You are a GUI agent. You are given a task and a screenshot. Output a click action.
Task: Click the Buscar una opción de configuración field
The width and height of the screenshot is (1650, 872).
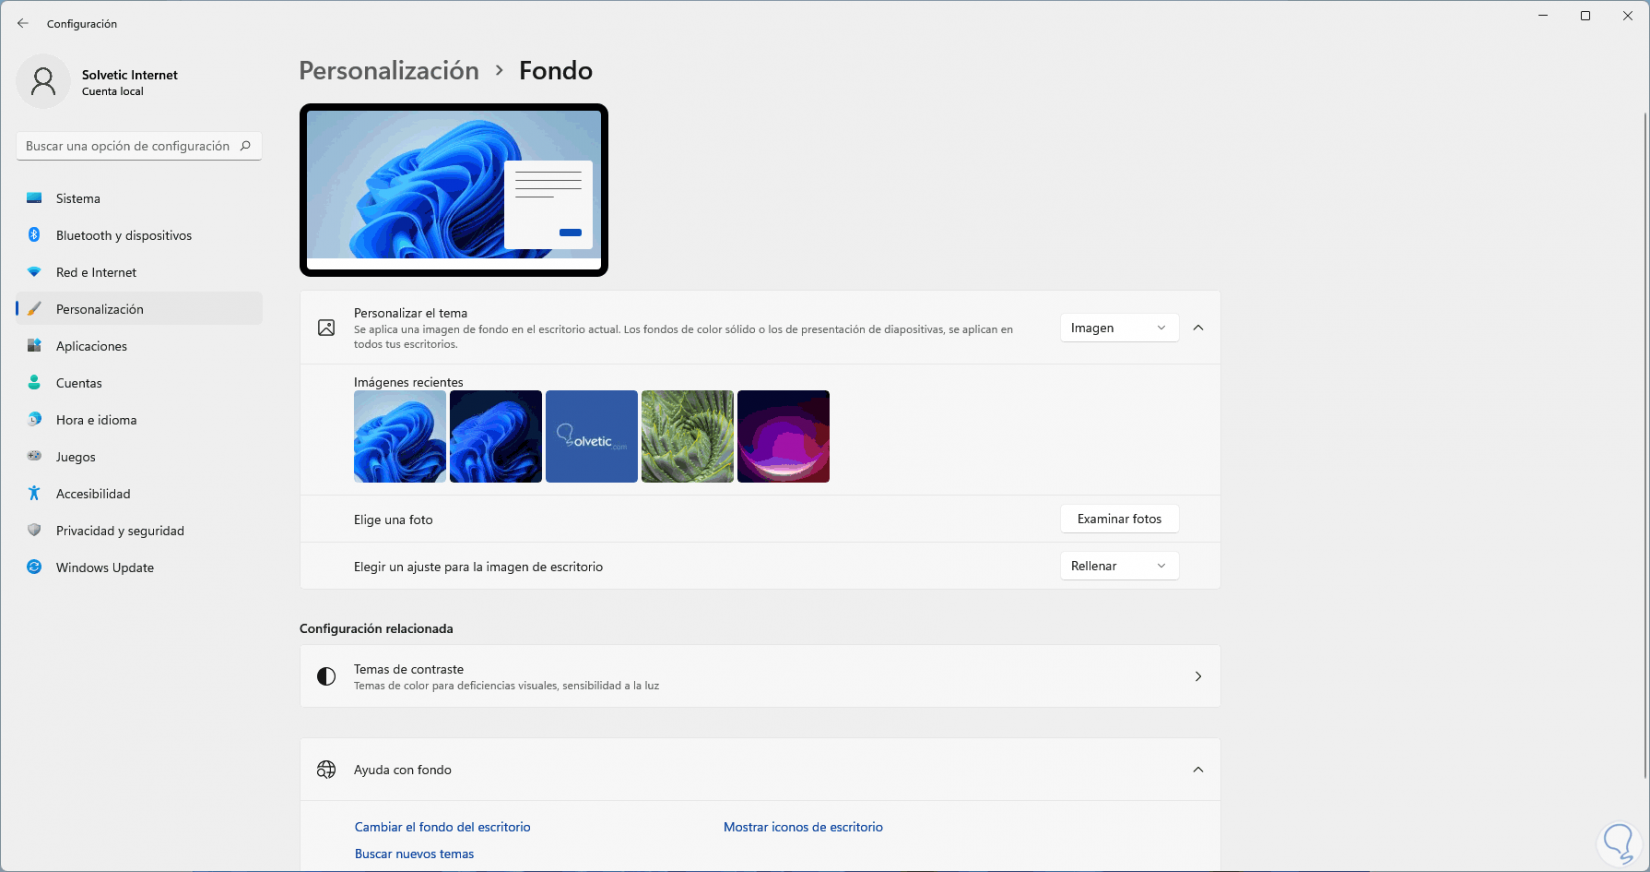coord(139,146)
